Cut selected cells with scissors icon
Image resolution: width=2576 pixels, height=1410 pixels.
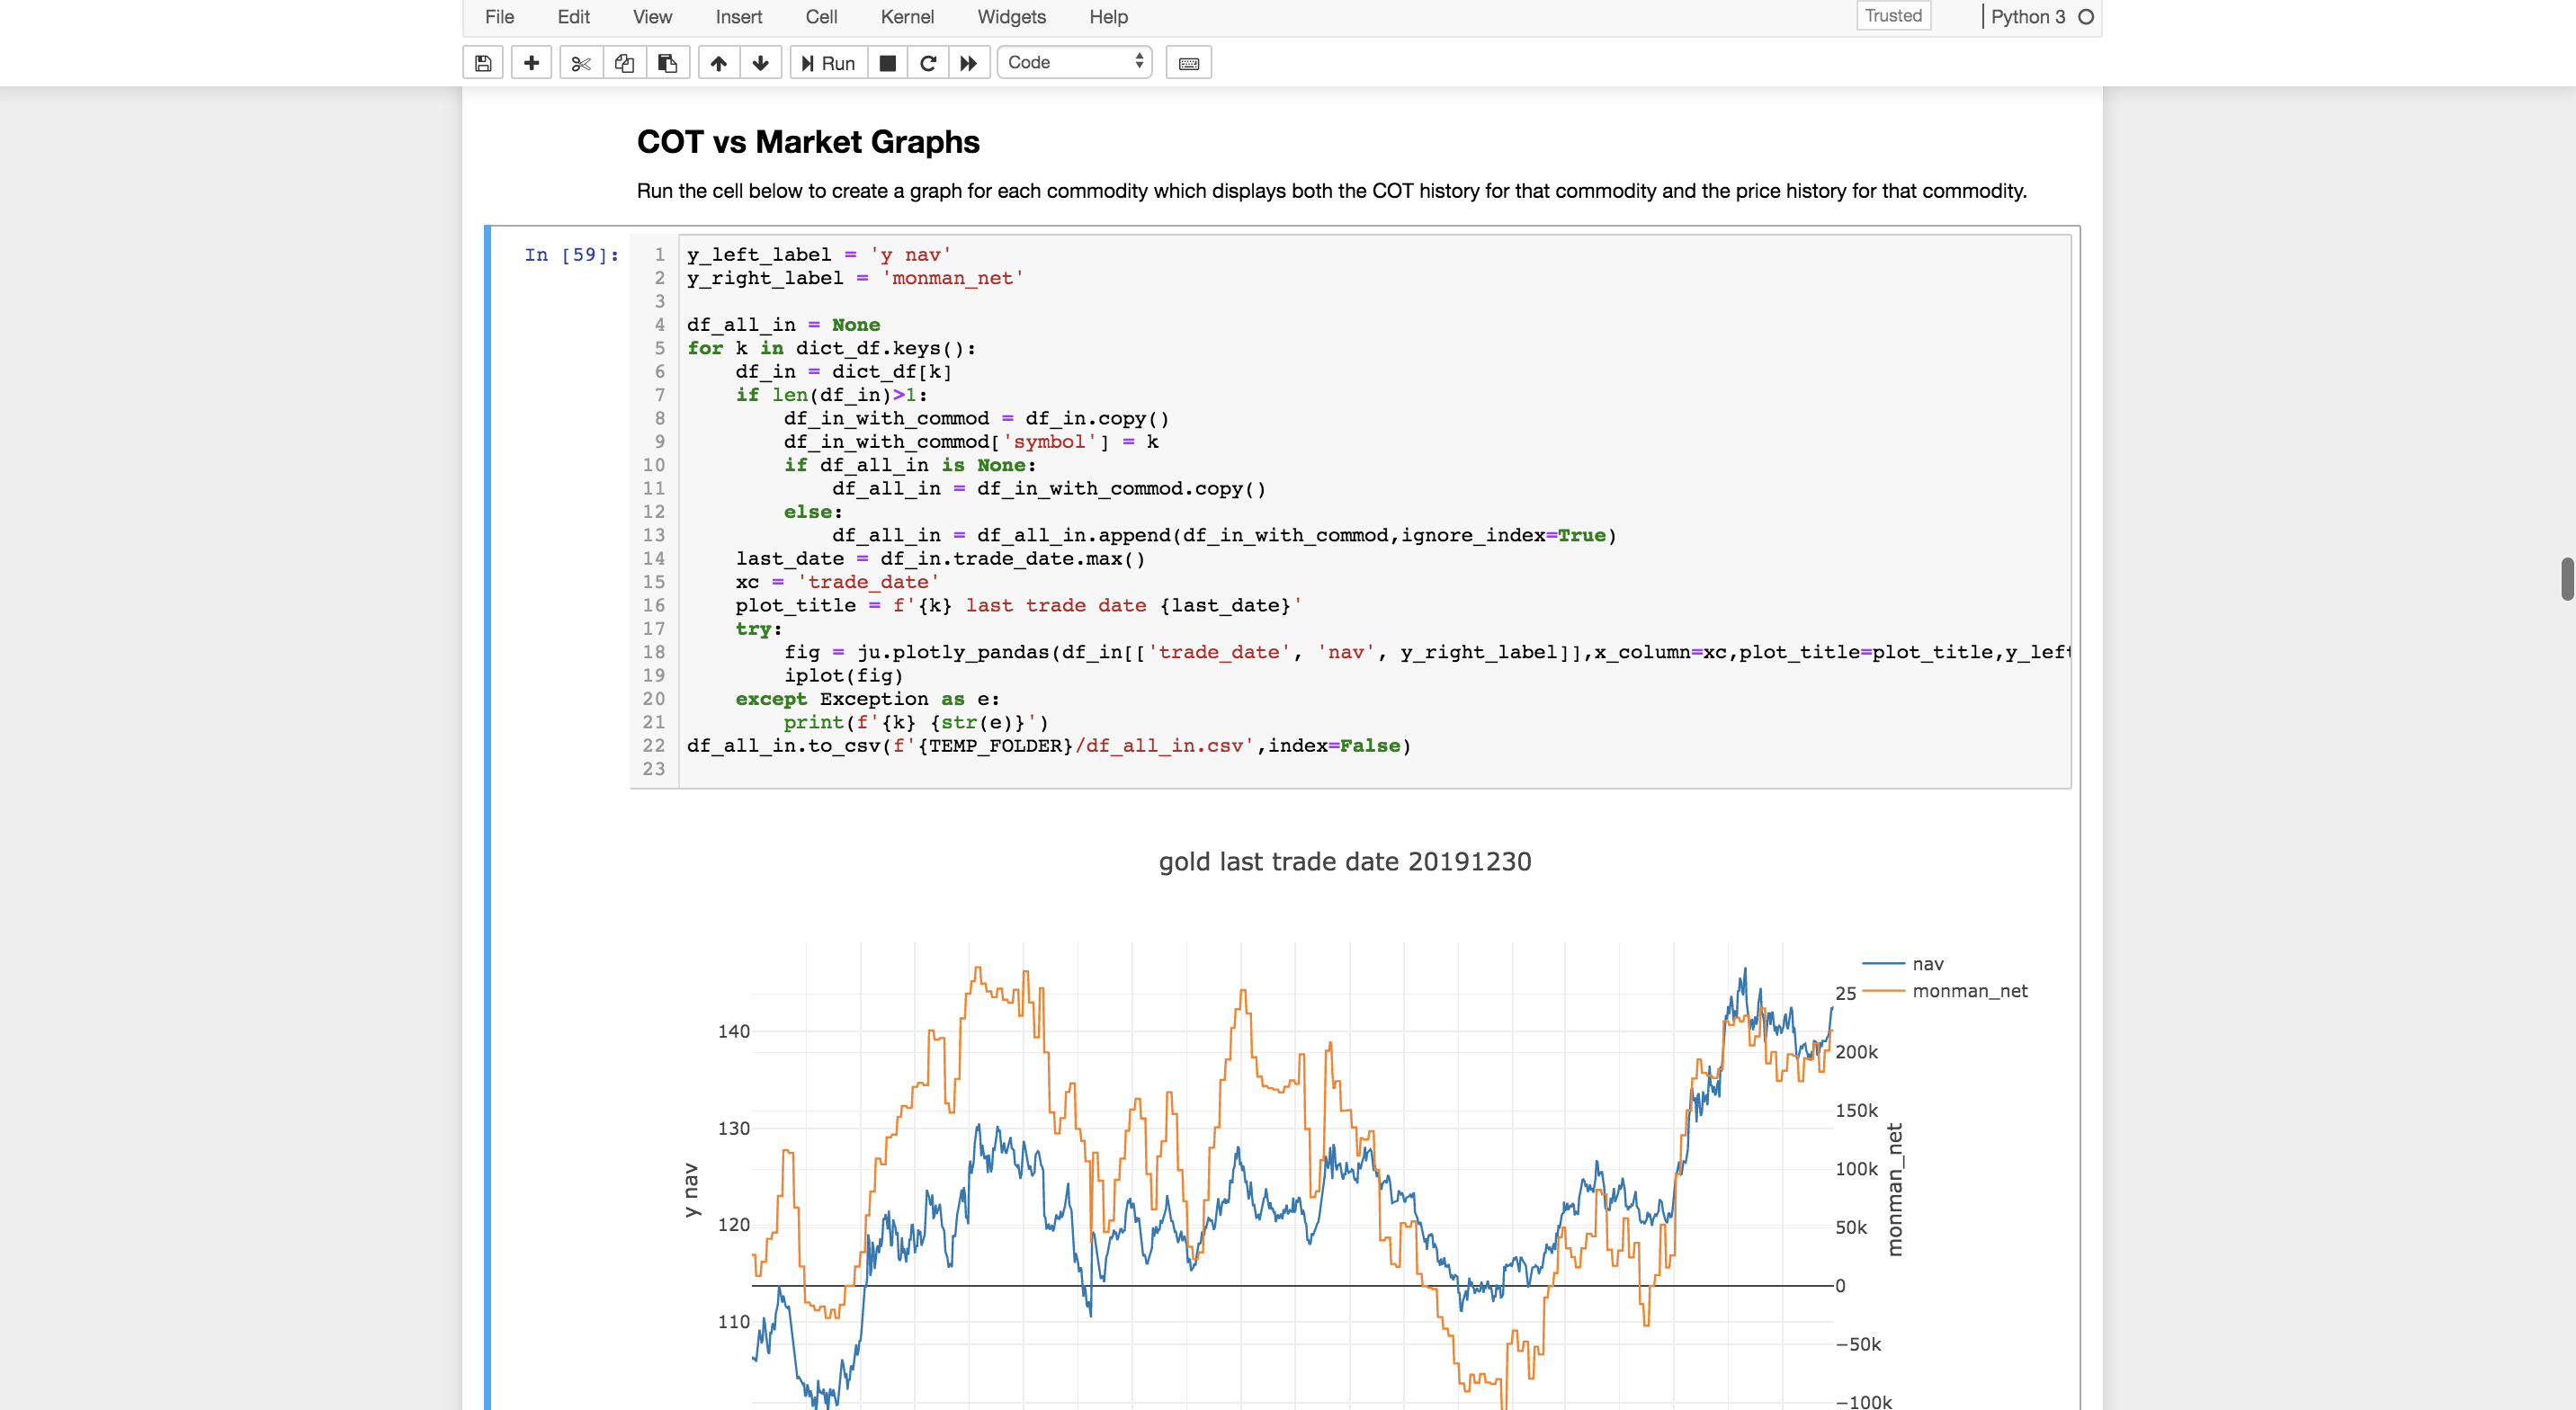[581, 63]
